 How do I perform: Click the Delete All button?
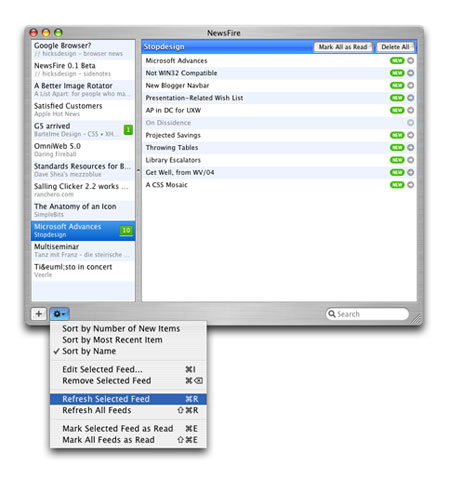pos(395,47)
